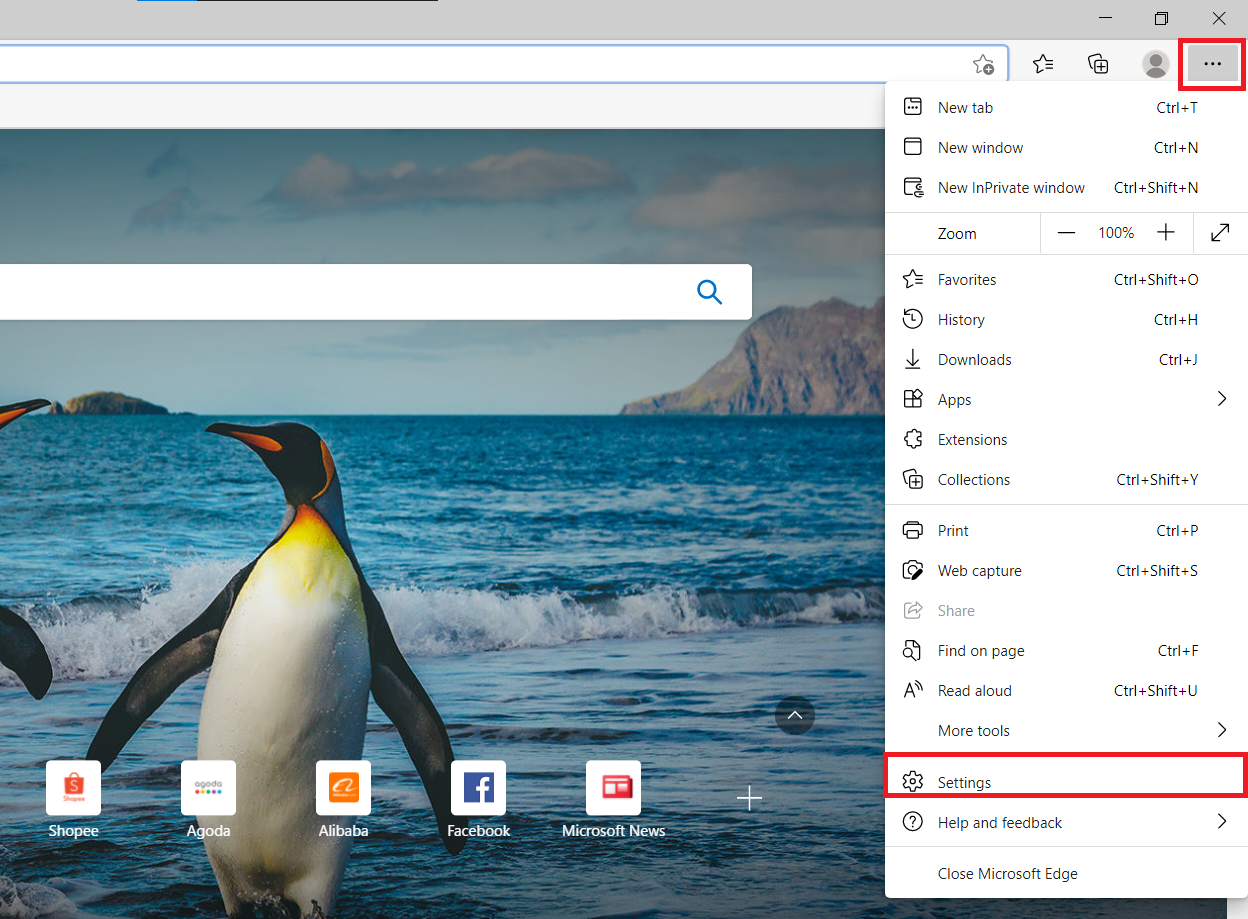Add this page to favorites via star icon

(983, 63)
